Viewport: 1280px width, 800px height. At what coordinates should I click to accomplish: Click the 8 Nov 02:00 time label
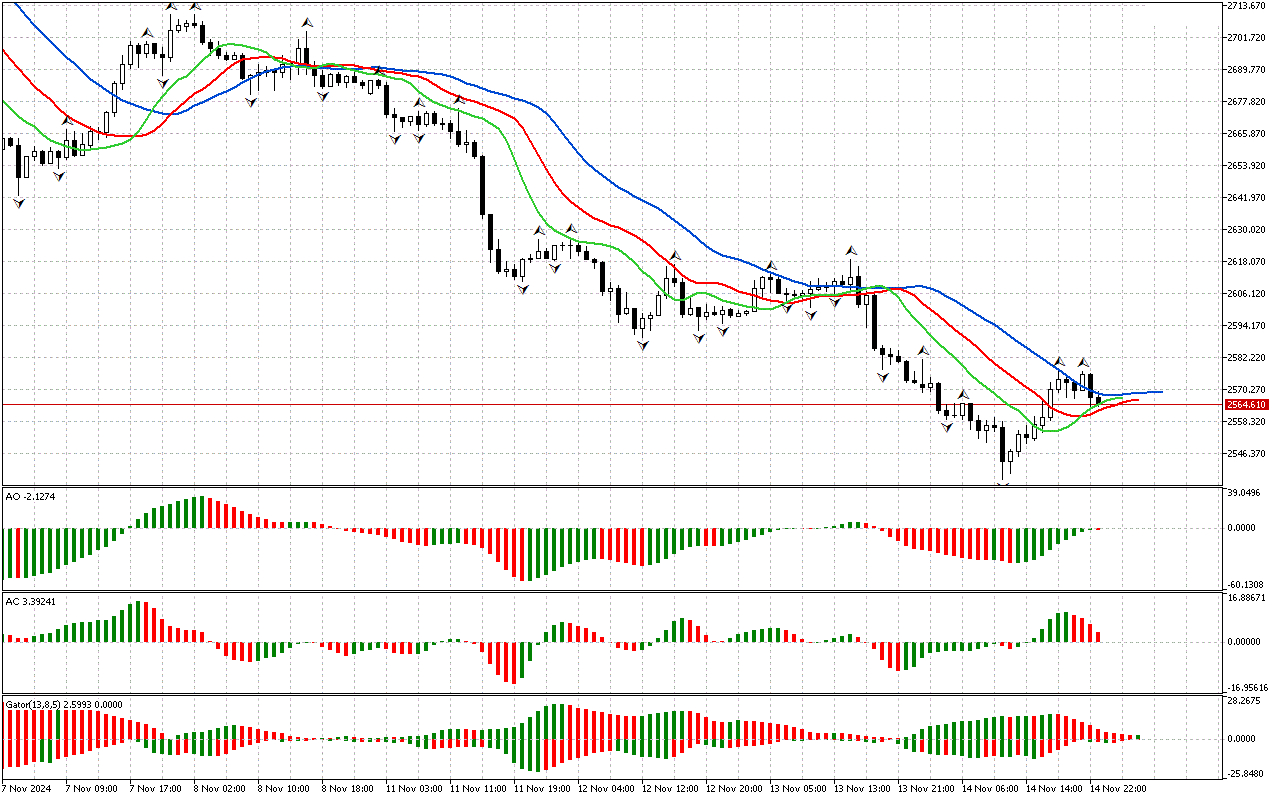pyautogui.click(x=221, y=789)
